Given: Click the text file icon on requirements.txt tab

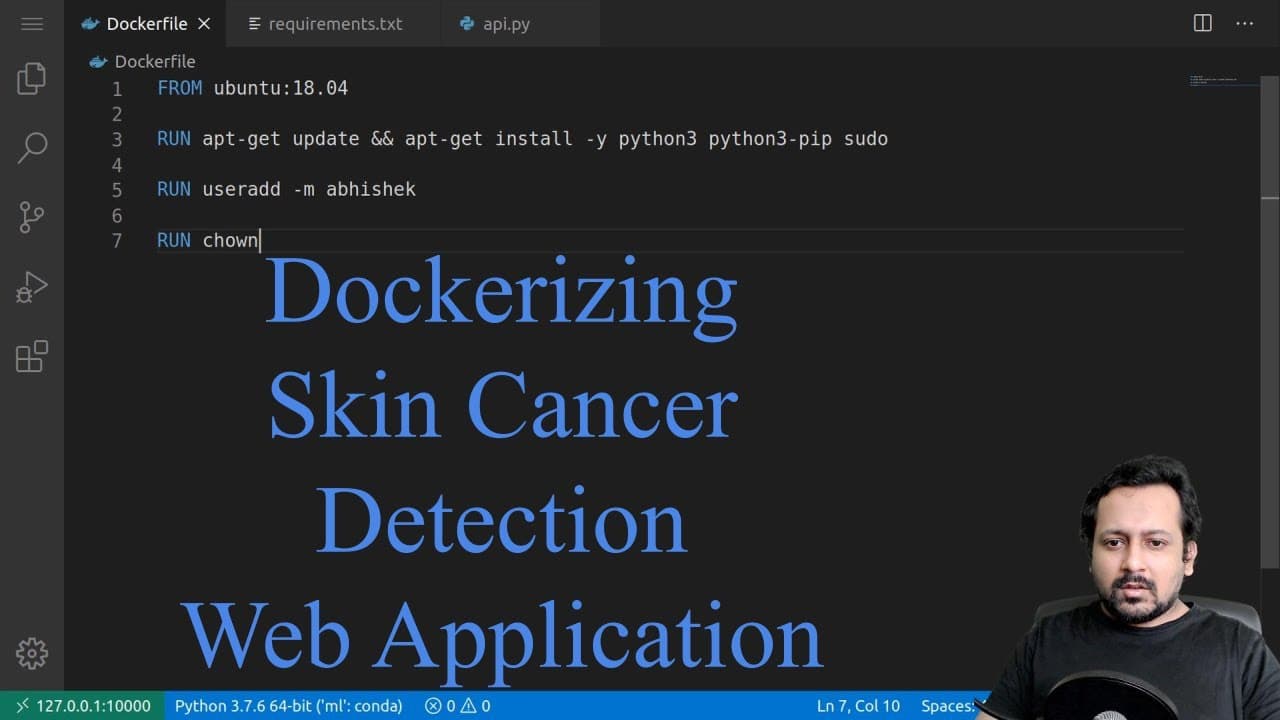Looking at the screenshot, I should pyautogui.click(x=254, y=24).
